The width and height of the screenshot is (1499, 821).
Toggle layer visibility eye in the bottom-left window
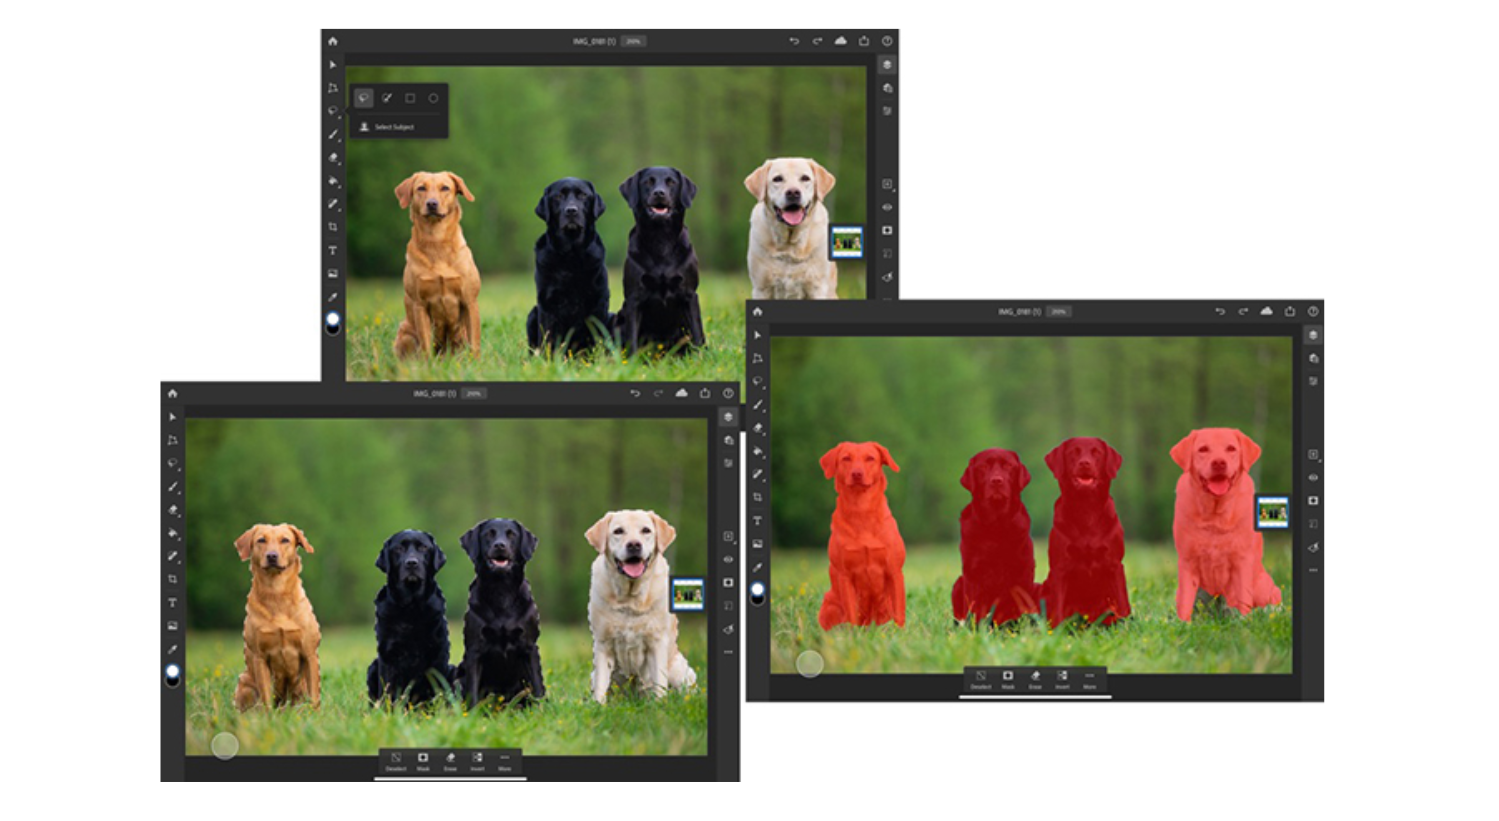point(728,560)
